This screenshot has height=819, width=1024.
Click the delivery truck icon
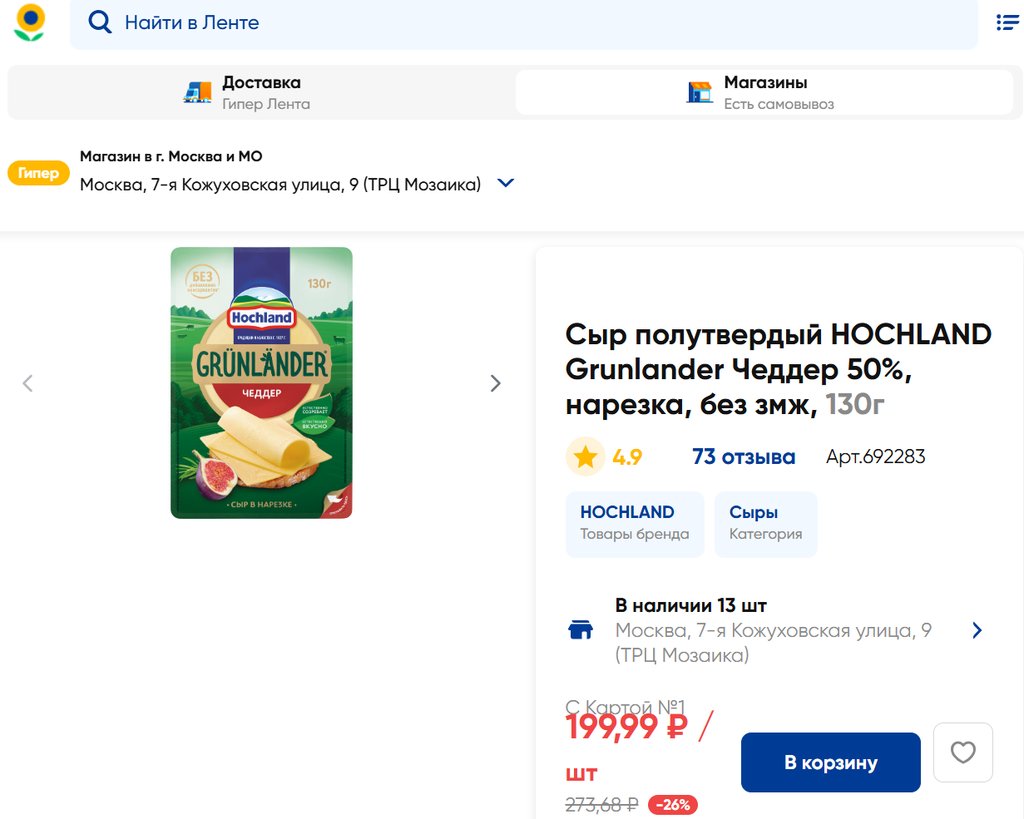[x=198, y=93]
